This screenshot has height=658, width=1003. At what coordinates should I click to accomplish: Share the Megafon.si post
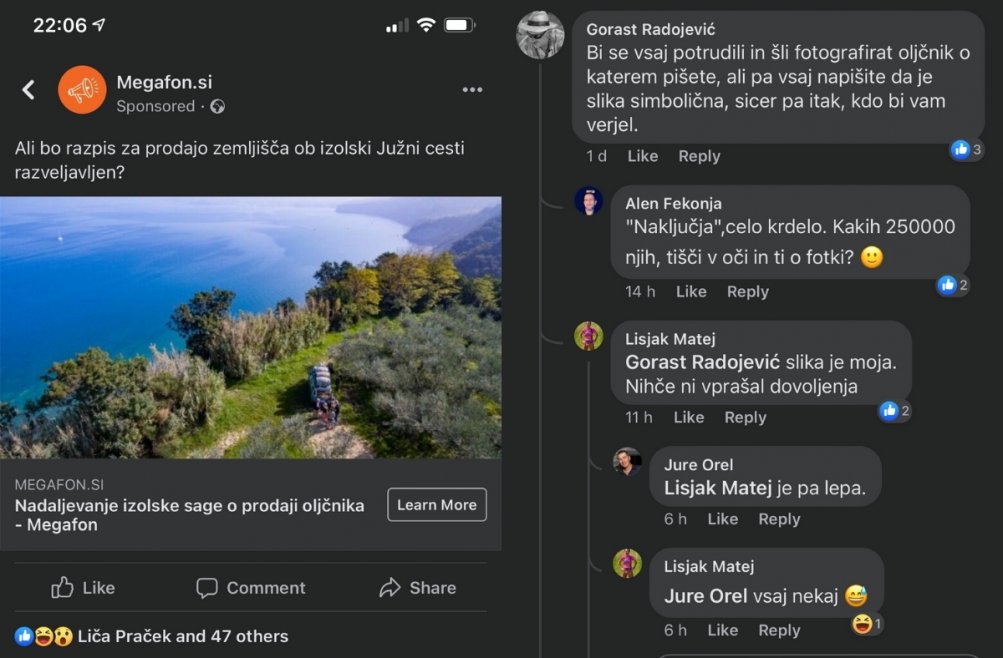pyautogui.click(x=417, y=587)
